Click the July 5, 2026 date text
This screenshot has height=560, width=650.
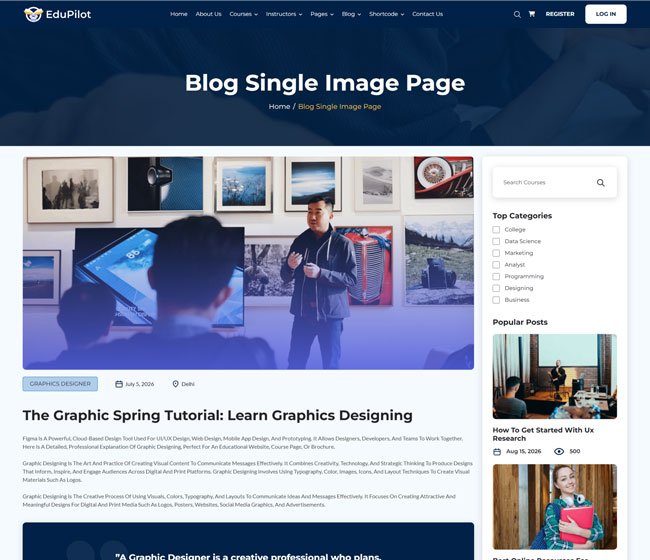click(x=140, y=384)
